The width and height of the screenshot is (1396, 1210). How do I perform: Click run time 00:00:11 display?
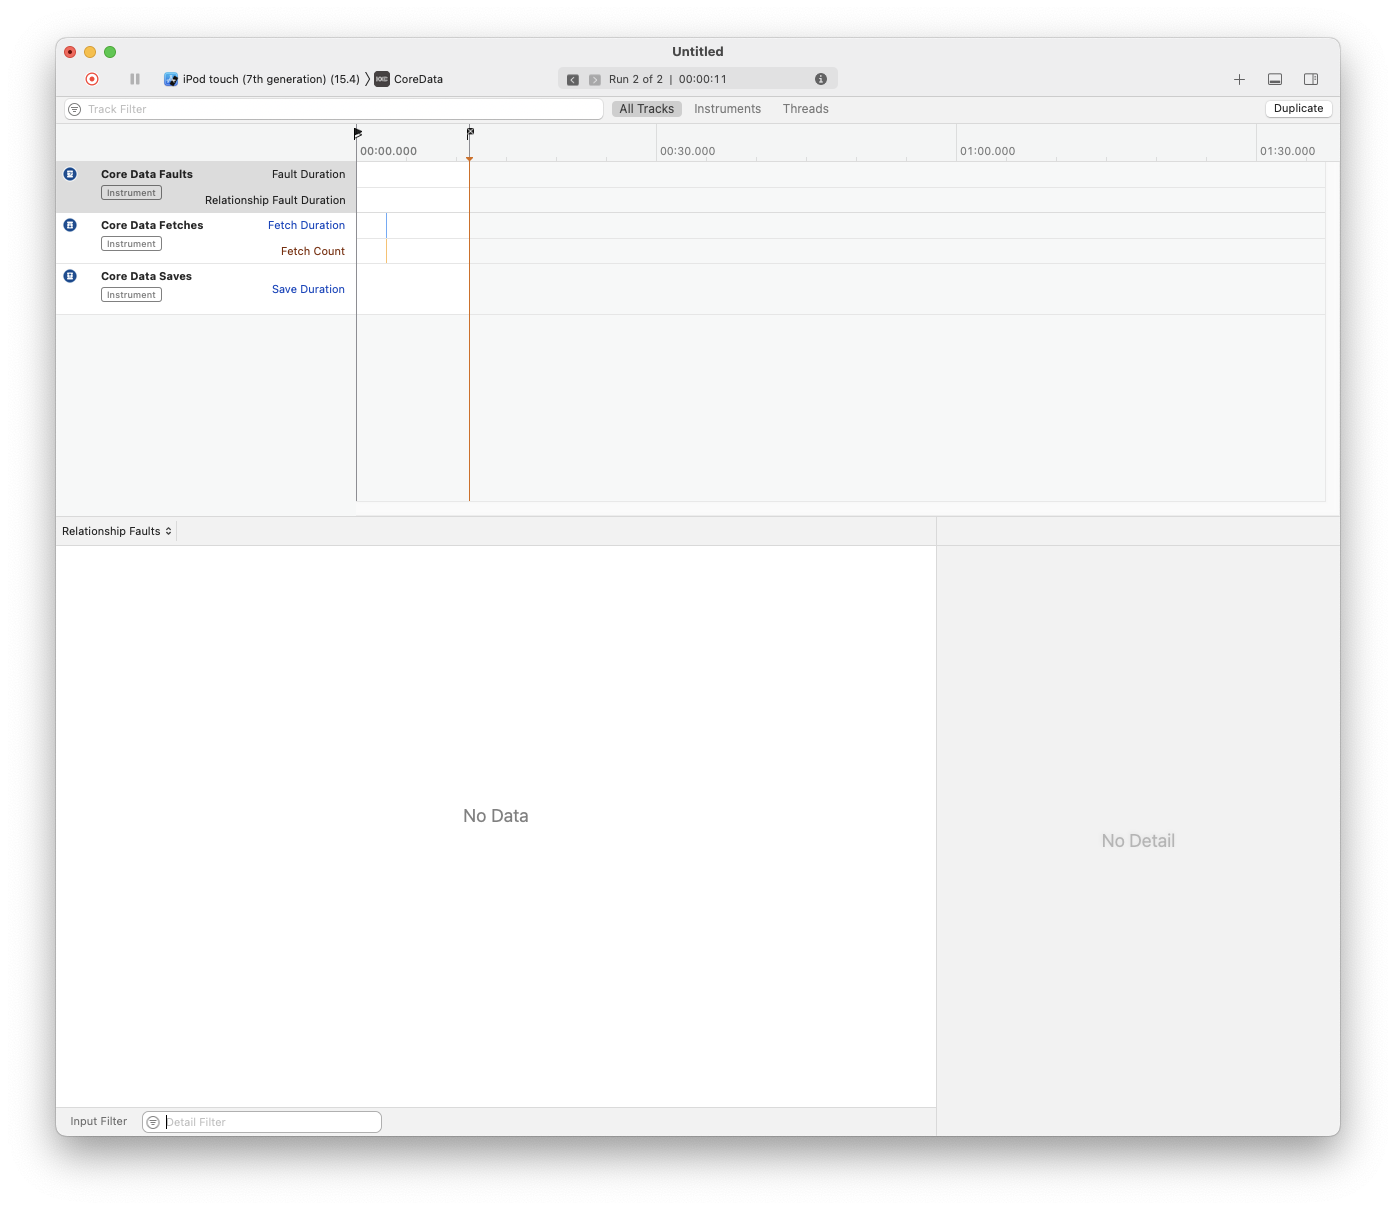[703, 79]
